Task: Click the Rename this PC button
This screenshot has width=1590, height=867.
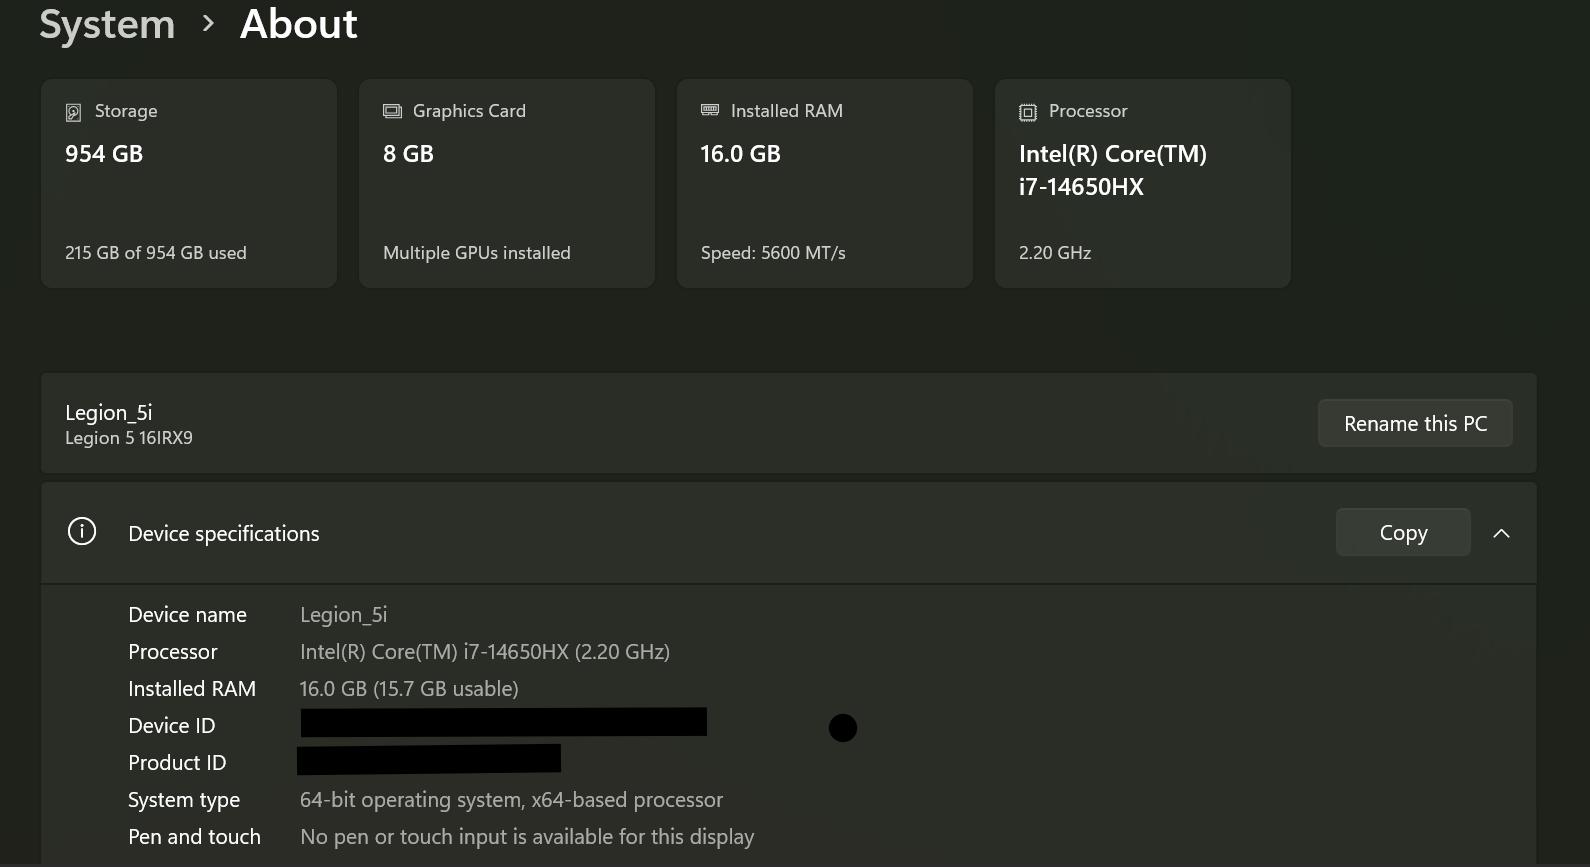Action: (x=1415, y=423)
